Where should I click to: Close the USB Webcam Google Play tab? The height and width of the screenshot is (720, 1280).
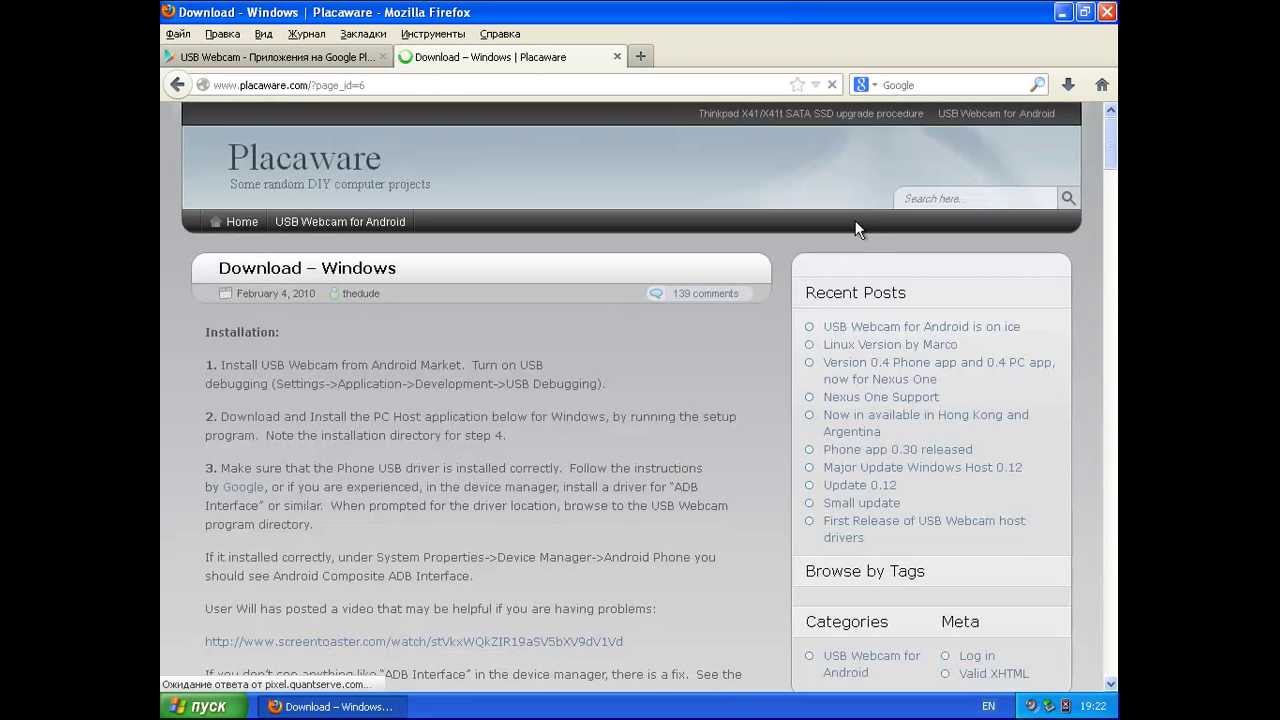coord(383,57)
